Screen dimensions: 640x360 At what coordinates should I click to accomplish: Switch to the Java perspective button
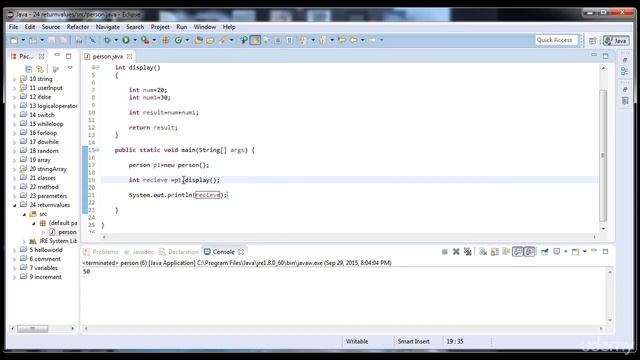pos(616,40)
